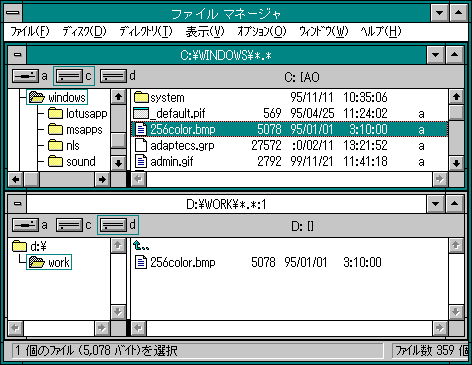
Task: Select d:\ root in tree
Action: pos(38,247)
